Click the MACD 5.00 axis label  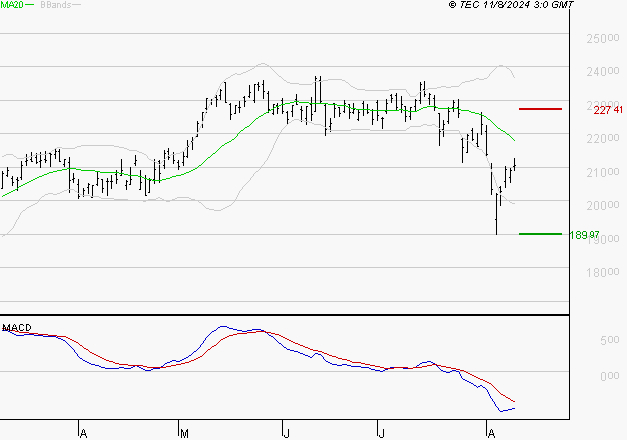tap(609, 340)
